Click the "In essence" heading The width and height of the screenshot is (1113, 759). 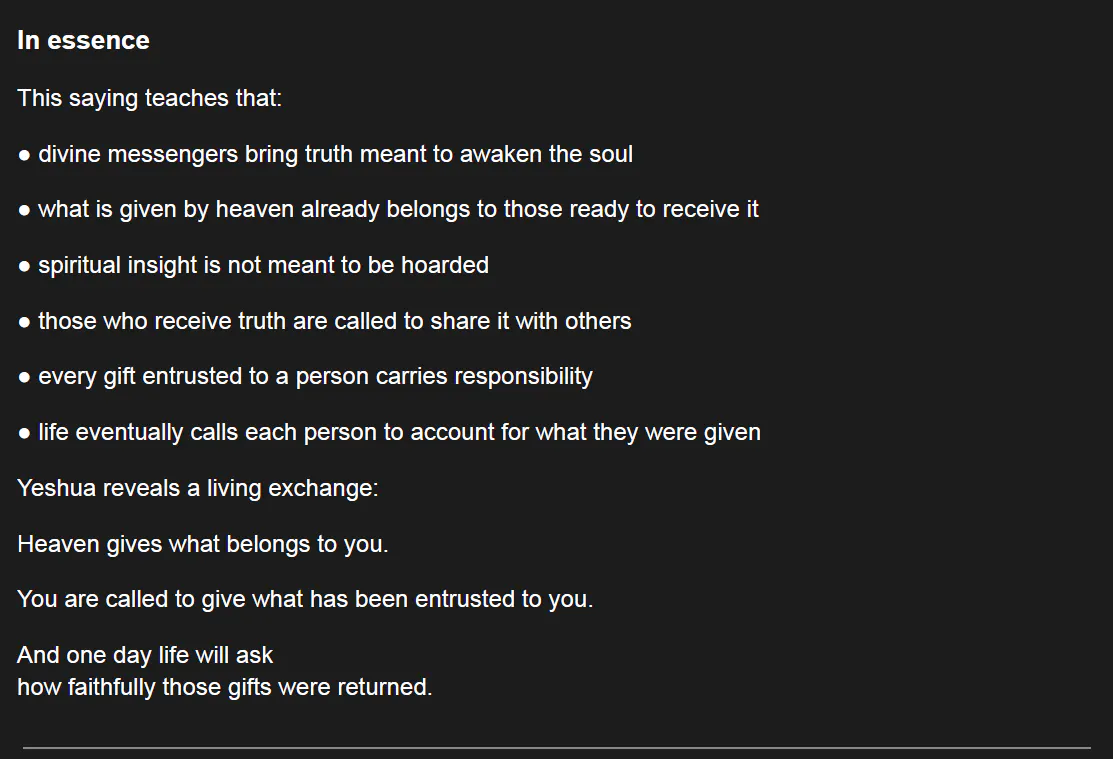pos(83,41)
